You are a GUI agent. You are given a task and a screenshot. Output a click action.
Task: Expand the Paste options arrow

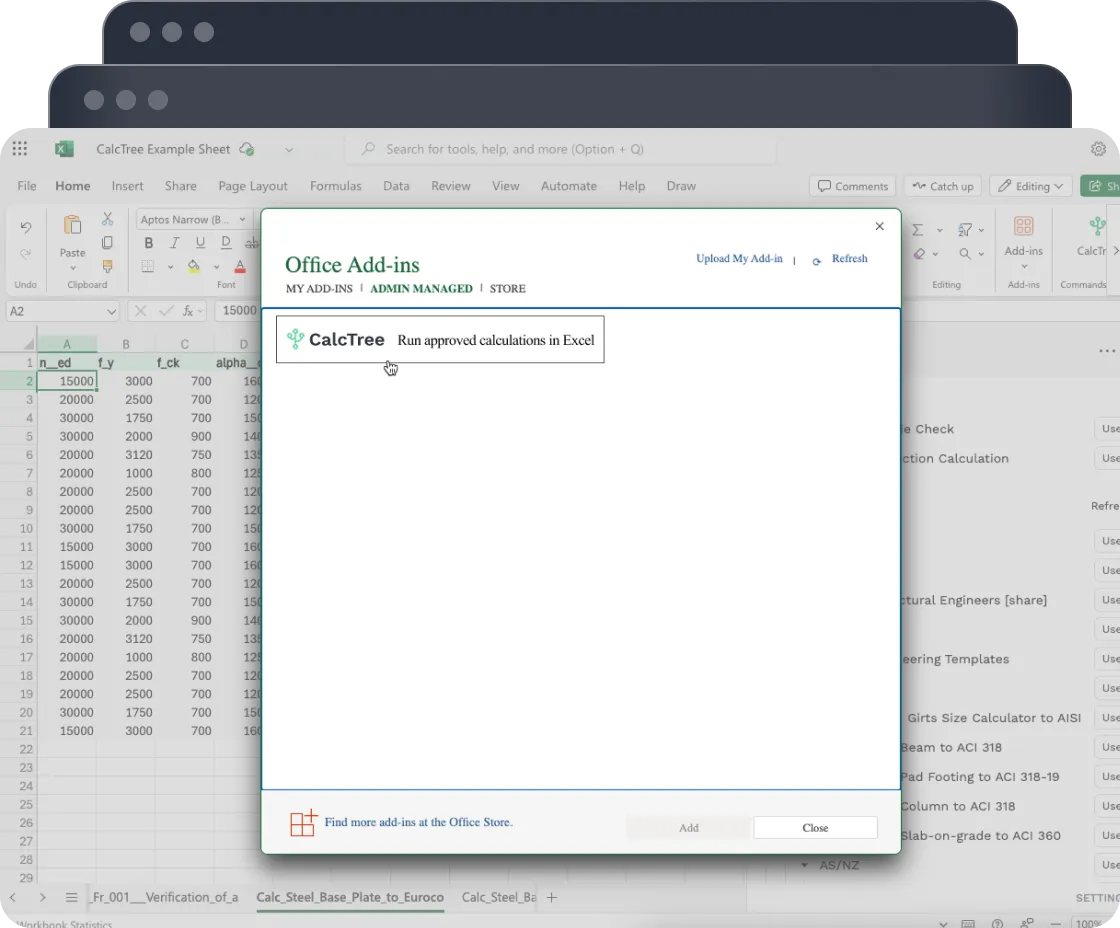click(x=72, y=268)
